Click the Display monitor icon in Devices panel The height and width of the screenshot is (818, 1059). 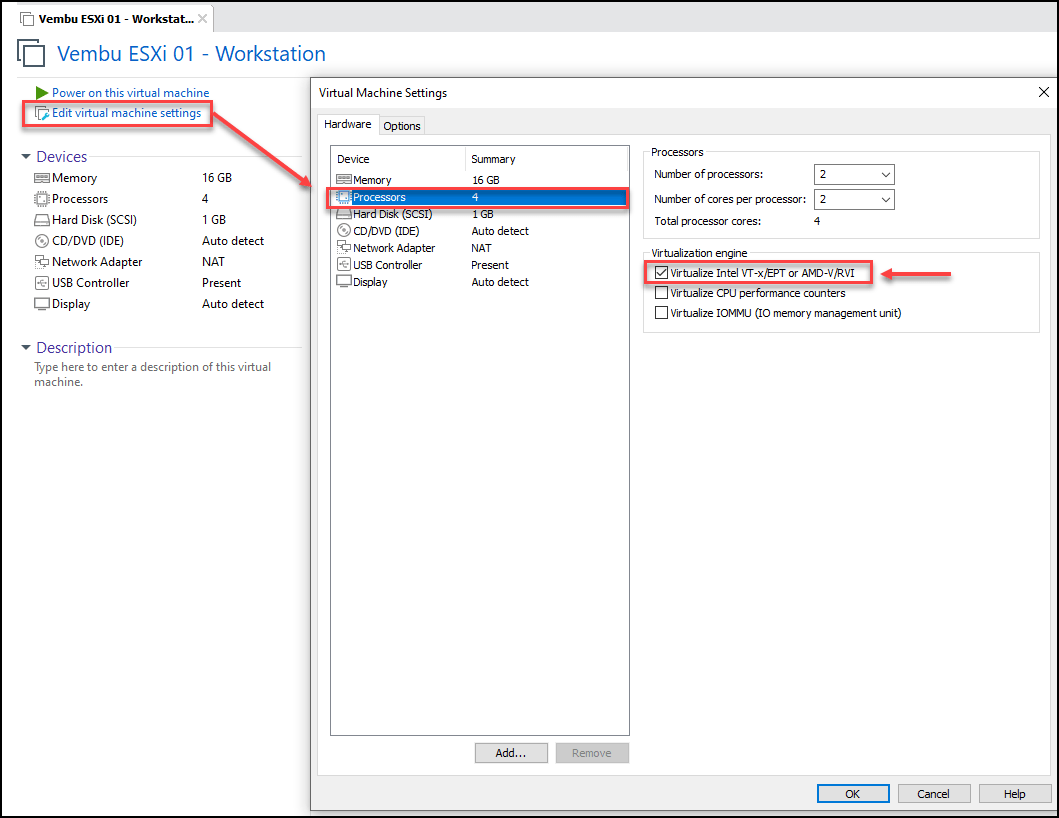pos(42,304)
